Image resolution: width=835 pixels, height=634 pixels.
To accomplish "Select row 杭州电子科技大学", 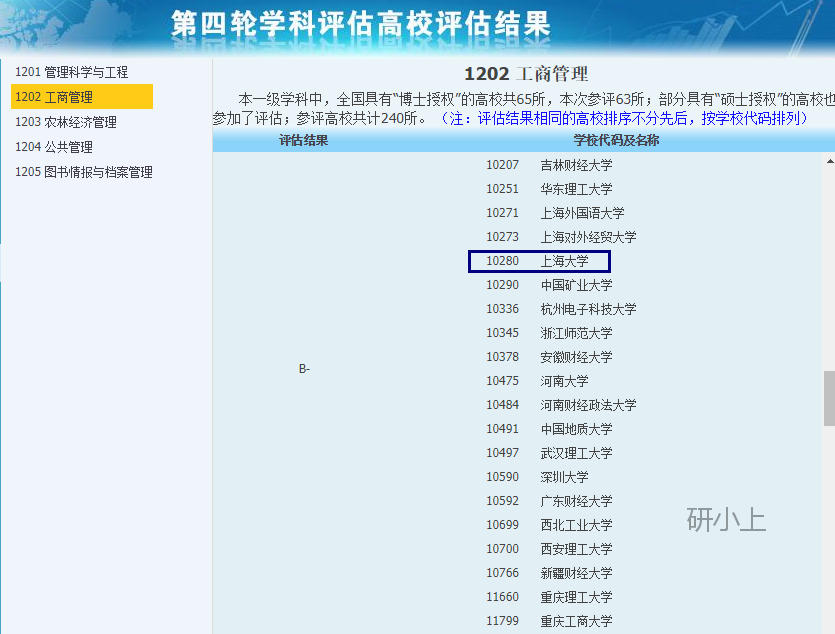I will (561, 309).
